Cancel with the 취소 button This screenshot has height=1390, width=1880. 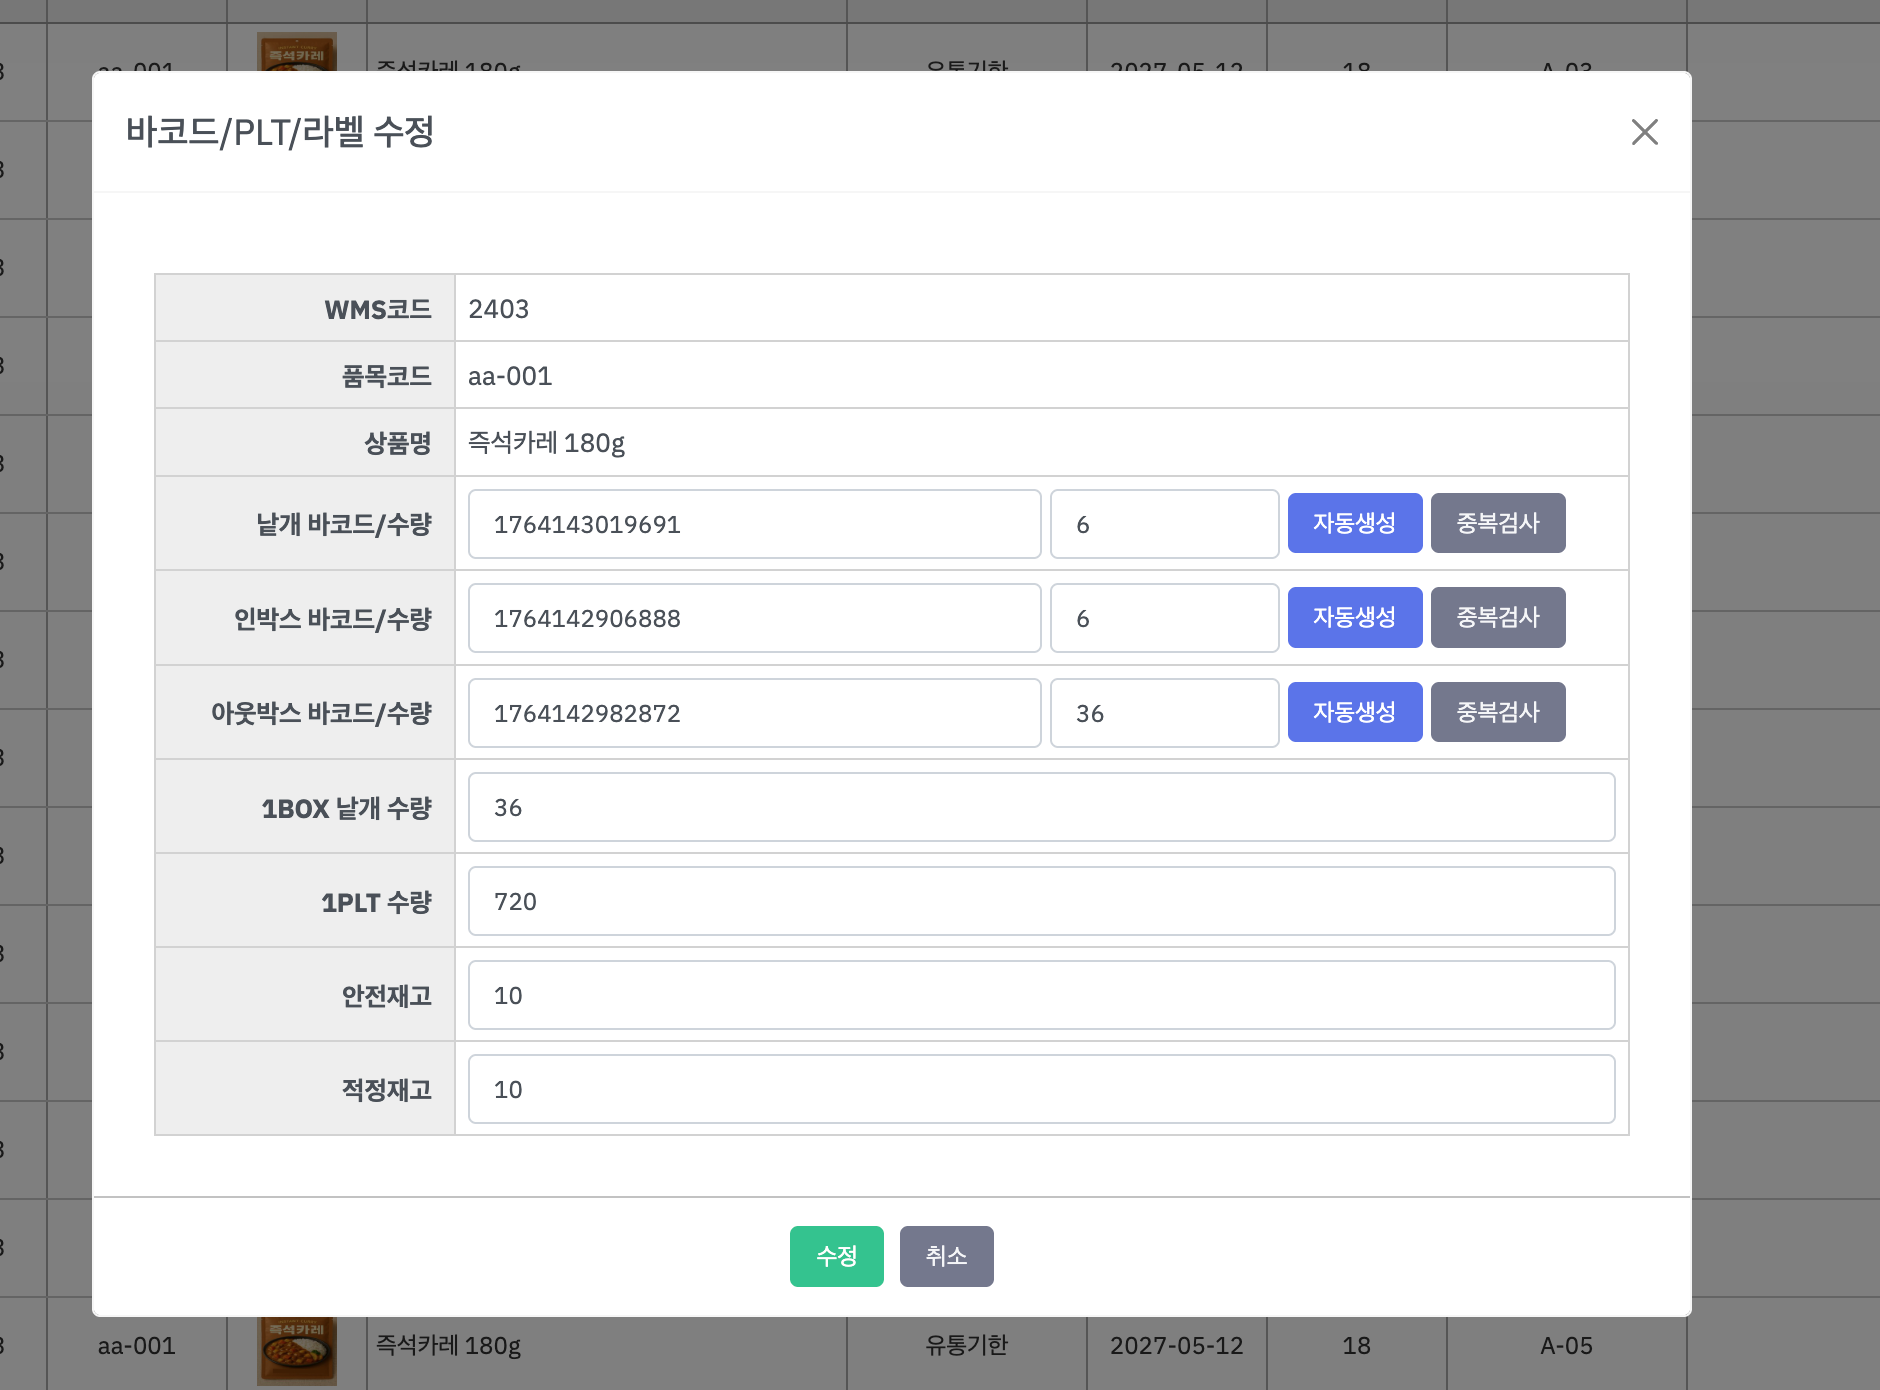point(946,1256)
